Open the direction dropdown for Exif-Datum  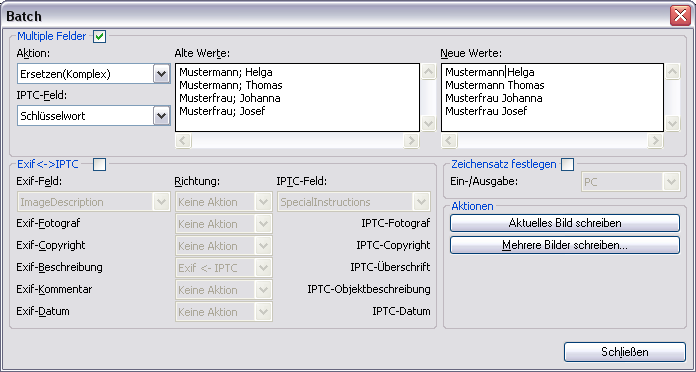[224, 312]
